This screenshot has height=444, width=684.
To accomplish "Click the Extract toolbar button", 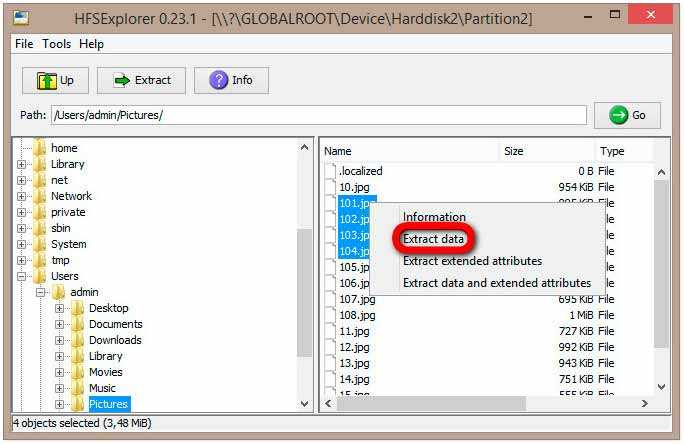I will 141,80.
